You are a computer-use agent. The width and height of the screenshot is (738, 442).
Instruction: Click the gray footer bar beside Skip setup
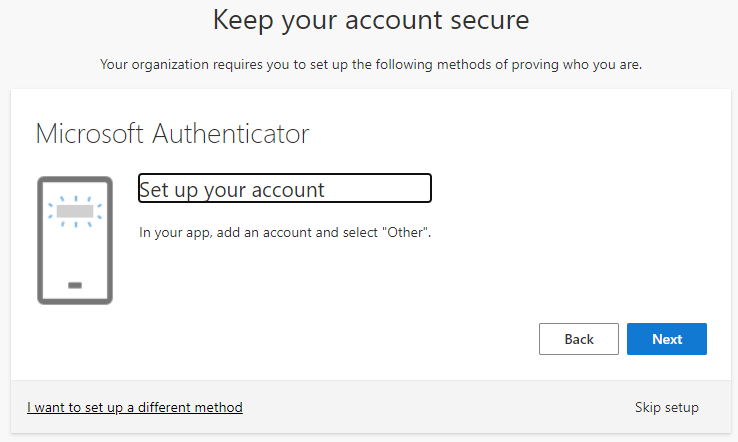coord(450,407)
